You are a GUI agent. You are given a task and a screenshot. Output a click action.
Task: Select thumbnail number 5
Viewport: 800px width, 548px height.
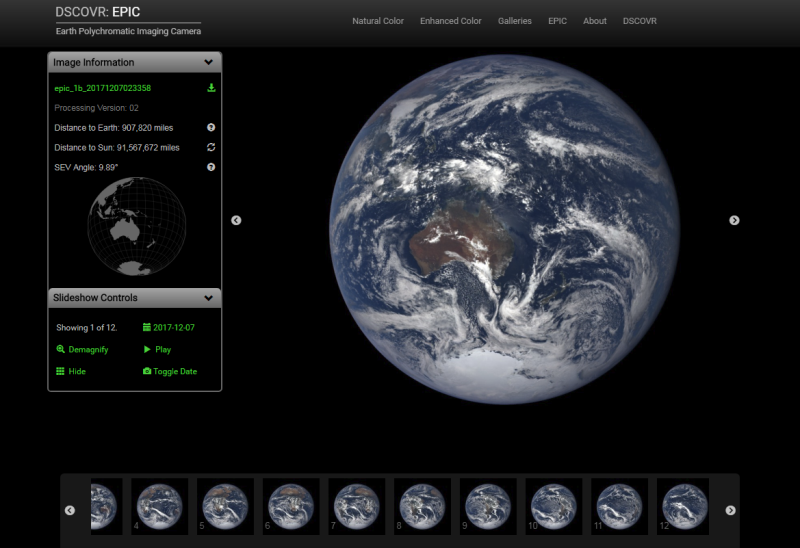click(226, 506)
